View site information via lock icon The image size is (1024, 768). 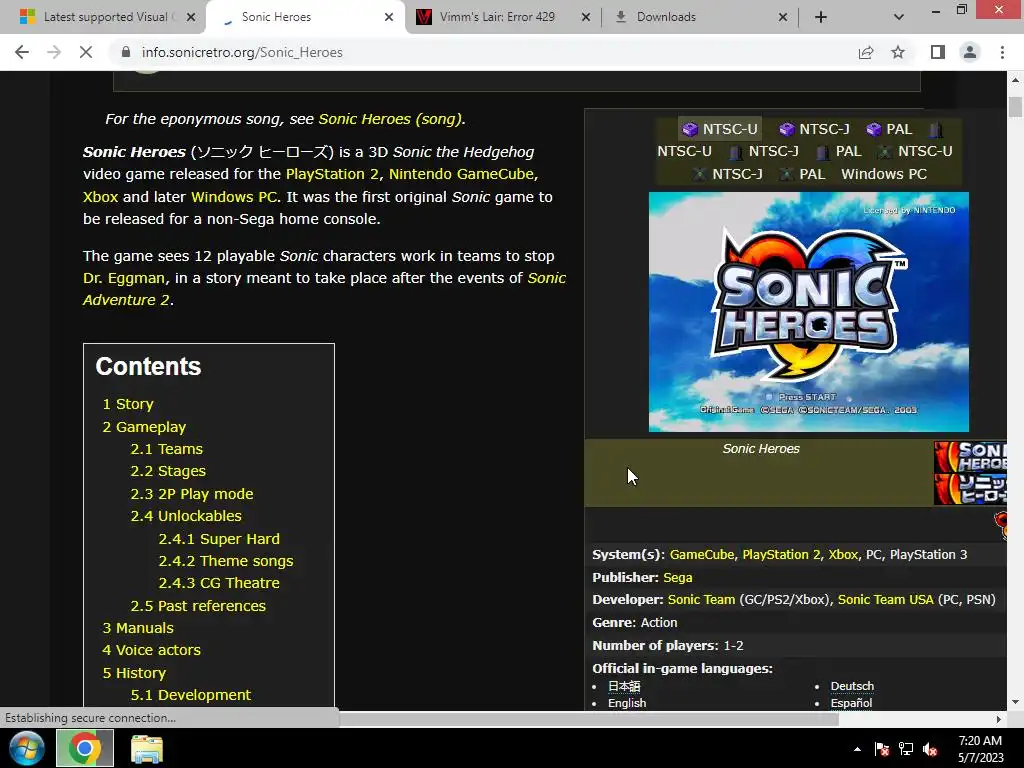click(126, 52)
